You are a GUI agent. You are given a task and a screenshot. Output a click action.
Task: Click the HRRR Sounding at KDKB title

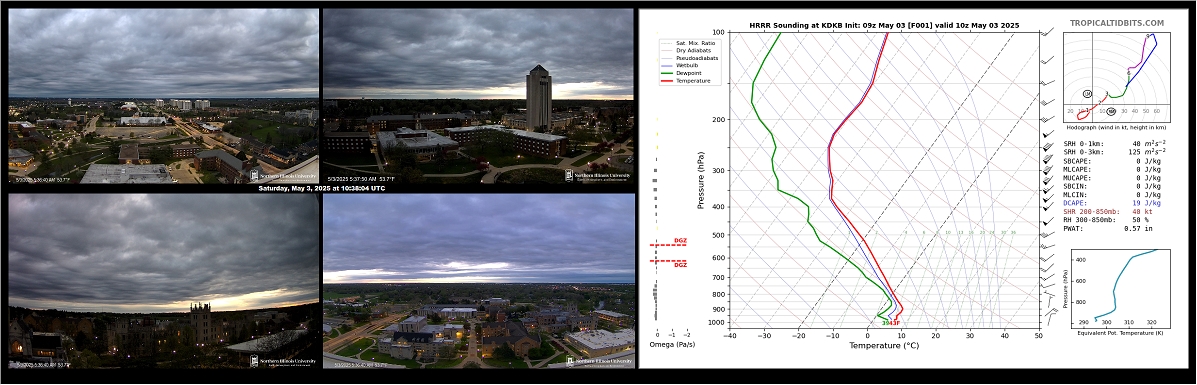coord(884,26)
